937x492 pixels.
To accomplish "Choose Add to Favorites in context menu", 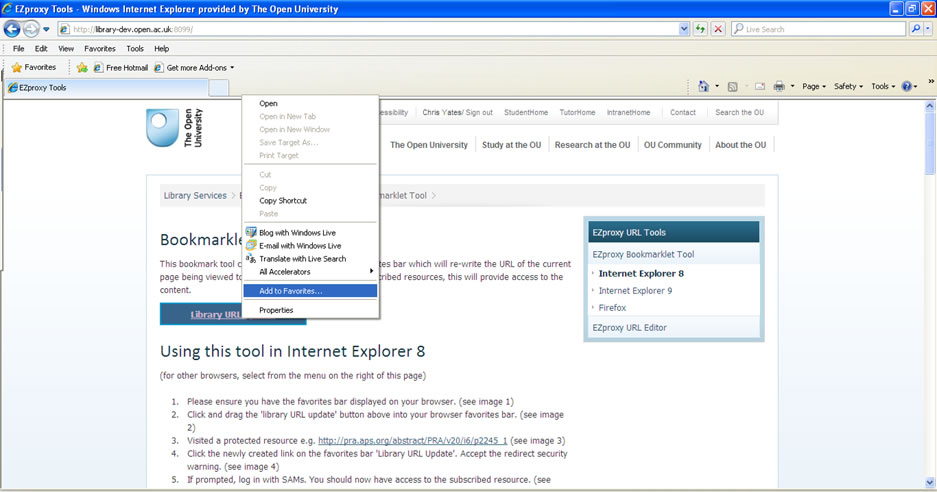I will tap(310, 291).
